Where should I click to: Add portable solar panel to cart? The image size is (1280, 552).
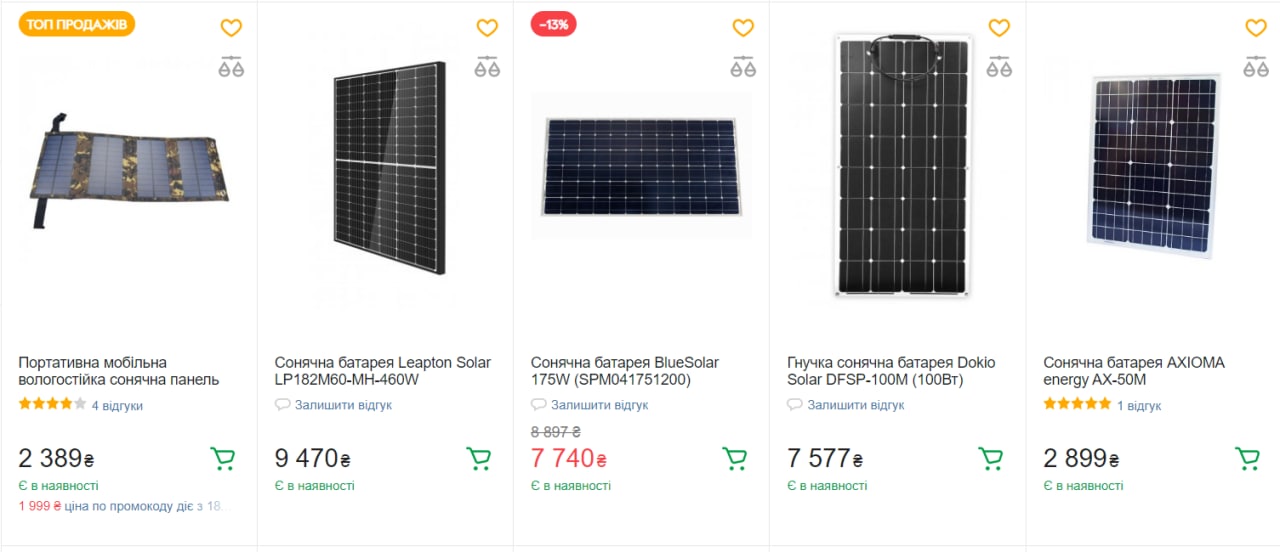click(223, 459)
